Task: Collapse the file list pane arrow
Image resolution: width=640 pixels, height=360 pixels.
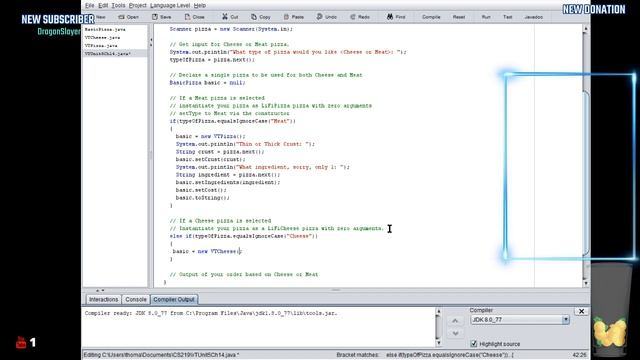Action: pyautogui.click(x=151, y=40)
